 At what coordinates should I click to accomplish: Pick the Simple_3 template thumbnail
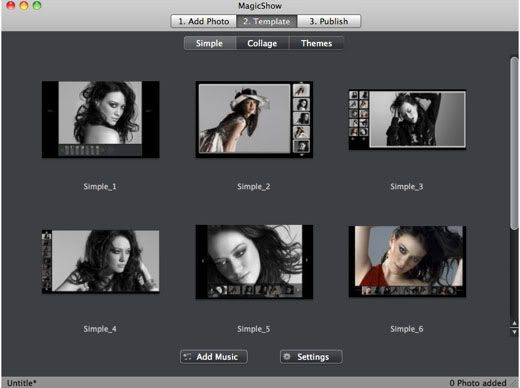click(x=407, y=119)
